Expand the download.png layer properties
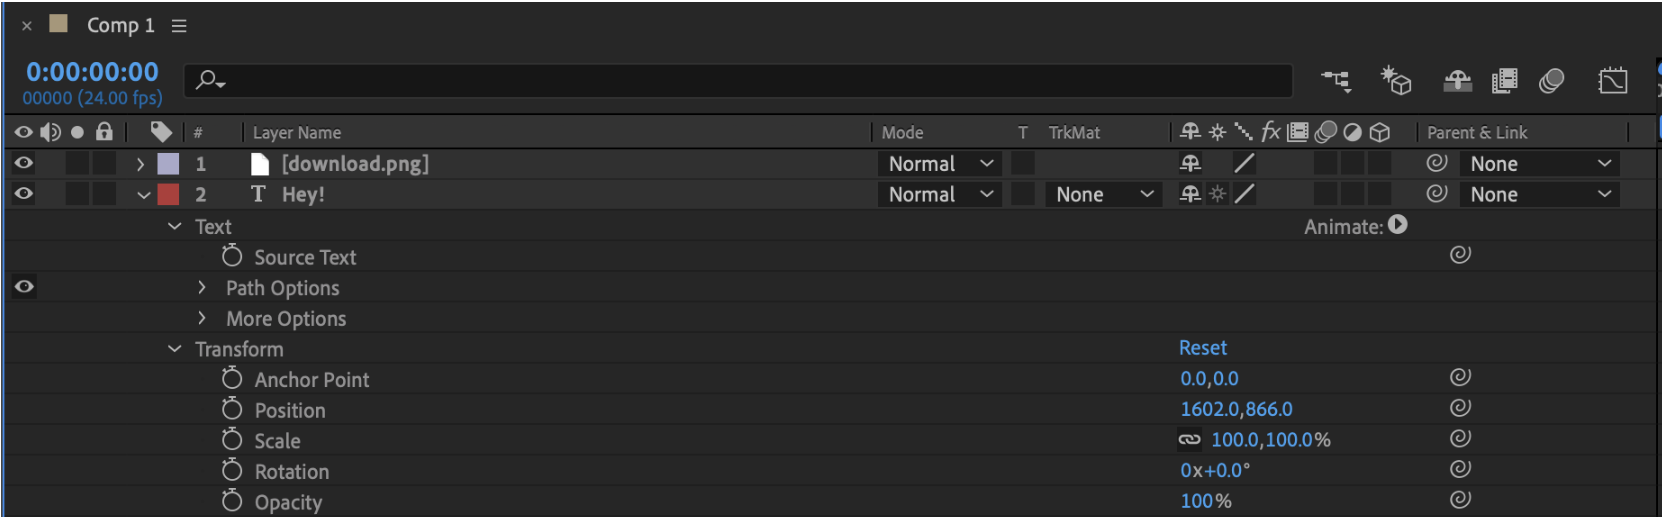 140,164
